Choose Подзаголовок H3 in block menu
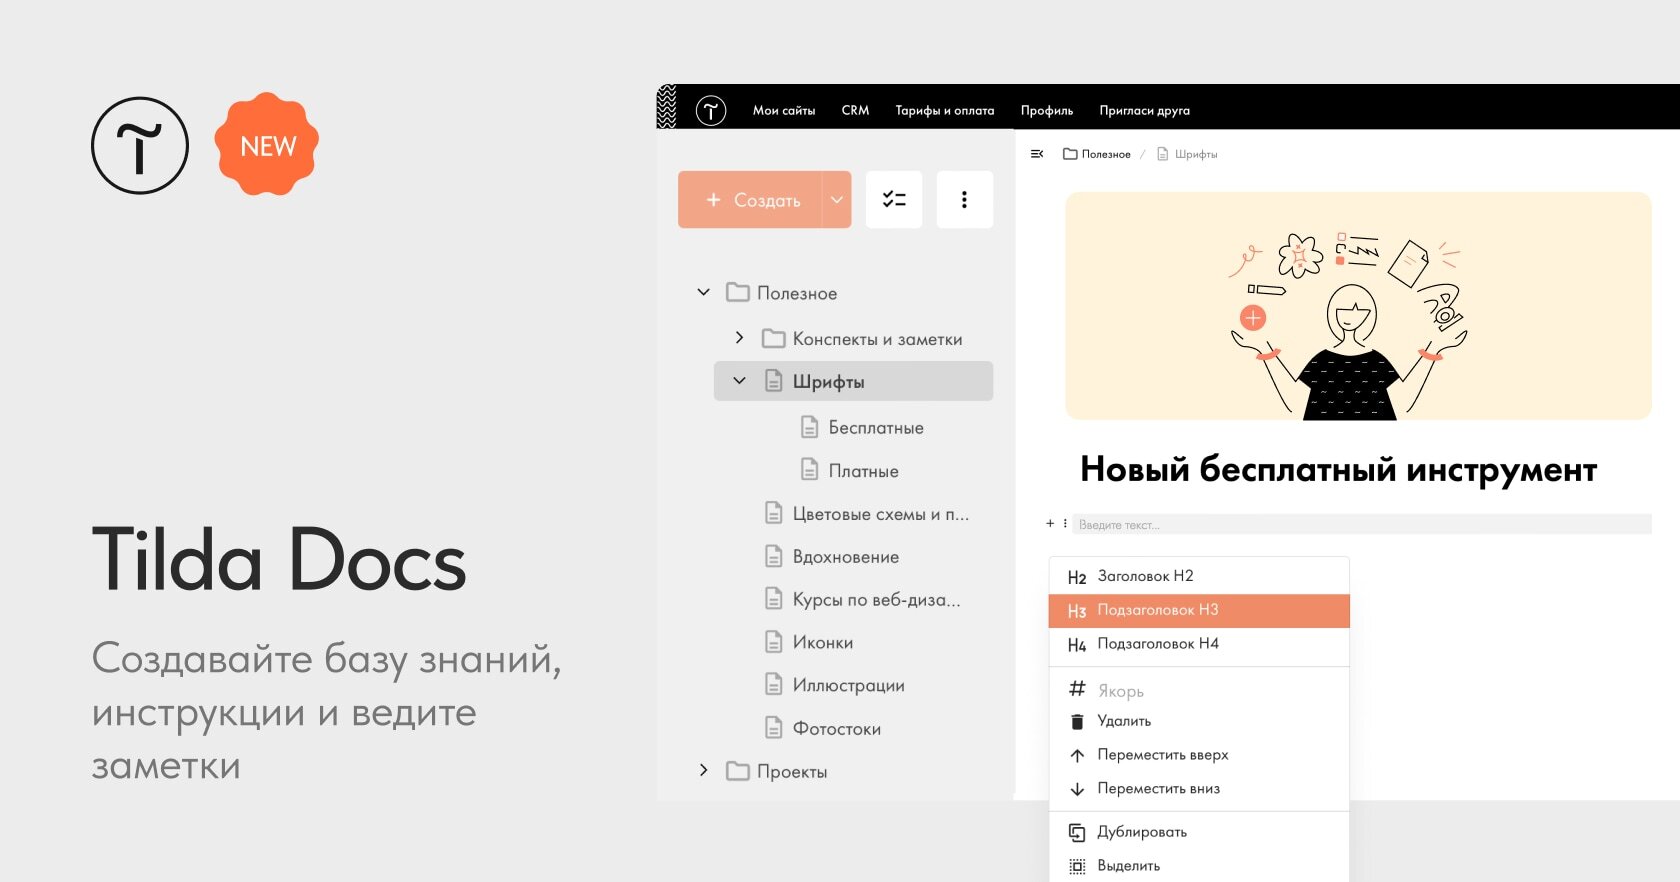The width and height of the screenshot is (1680, 882). coord(1199,611)
